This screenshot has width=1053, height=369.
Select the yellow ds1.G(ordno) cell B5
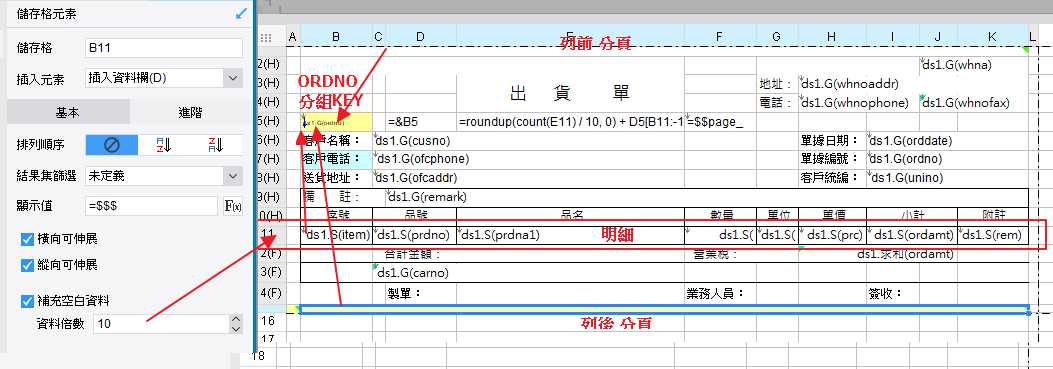[336, 122]
